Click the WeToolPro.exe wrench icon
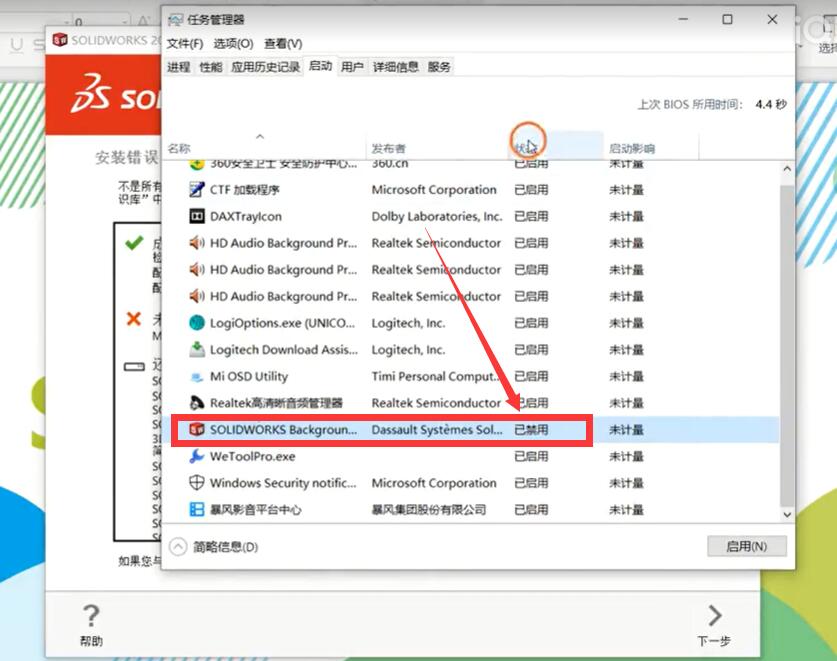This screenshot has width=837, height=661. 197,457
